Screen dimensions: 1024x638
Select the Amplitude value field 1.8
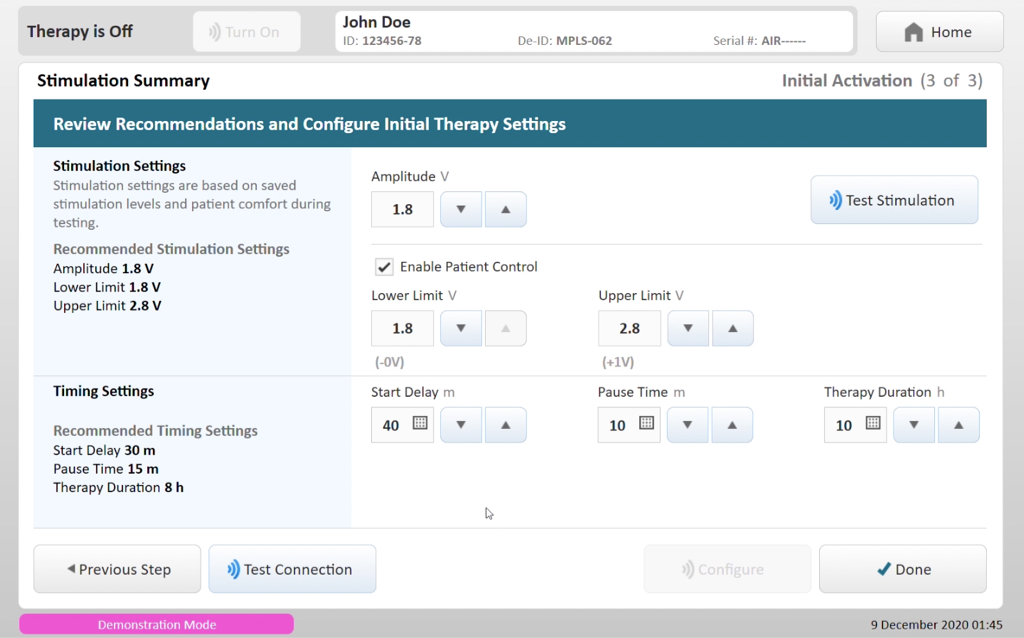click(x=402, y=210)
